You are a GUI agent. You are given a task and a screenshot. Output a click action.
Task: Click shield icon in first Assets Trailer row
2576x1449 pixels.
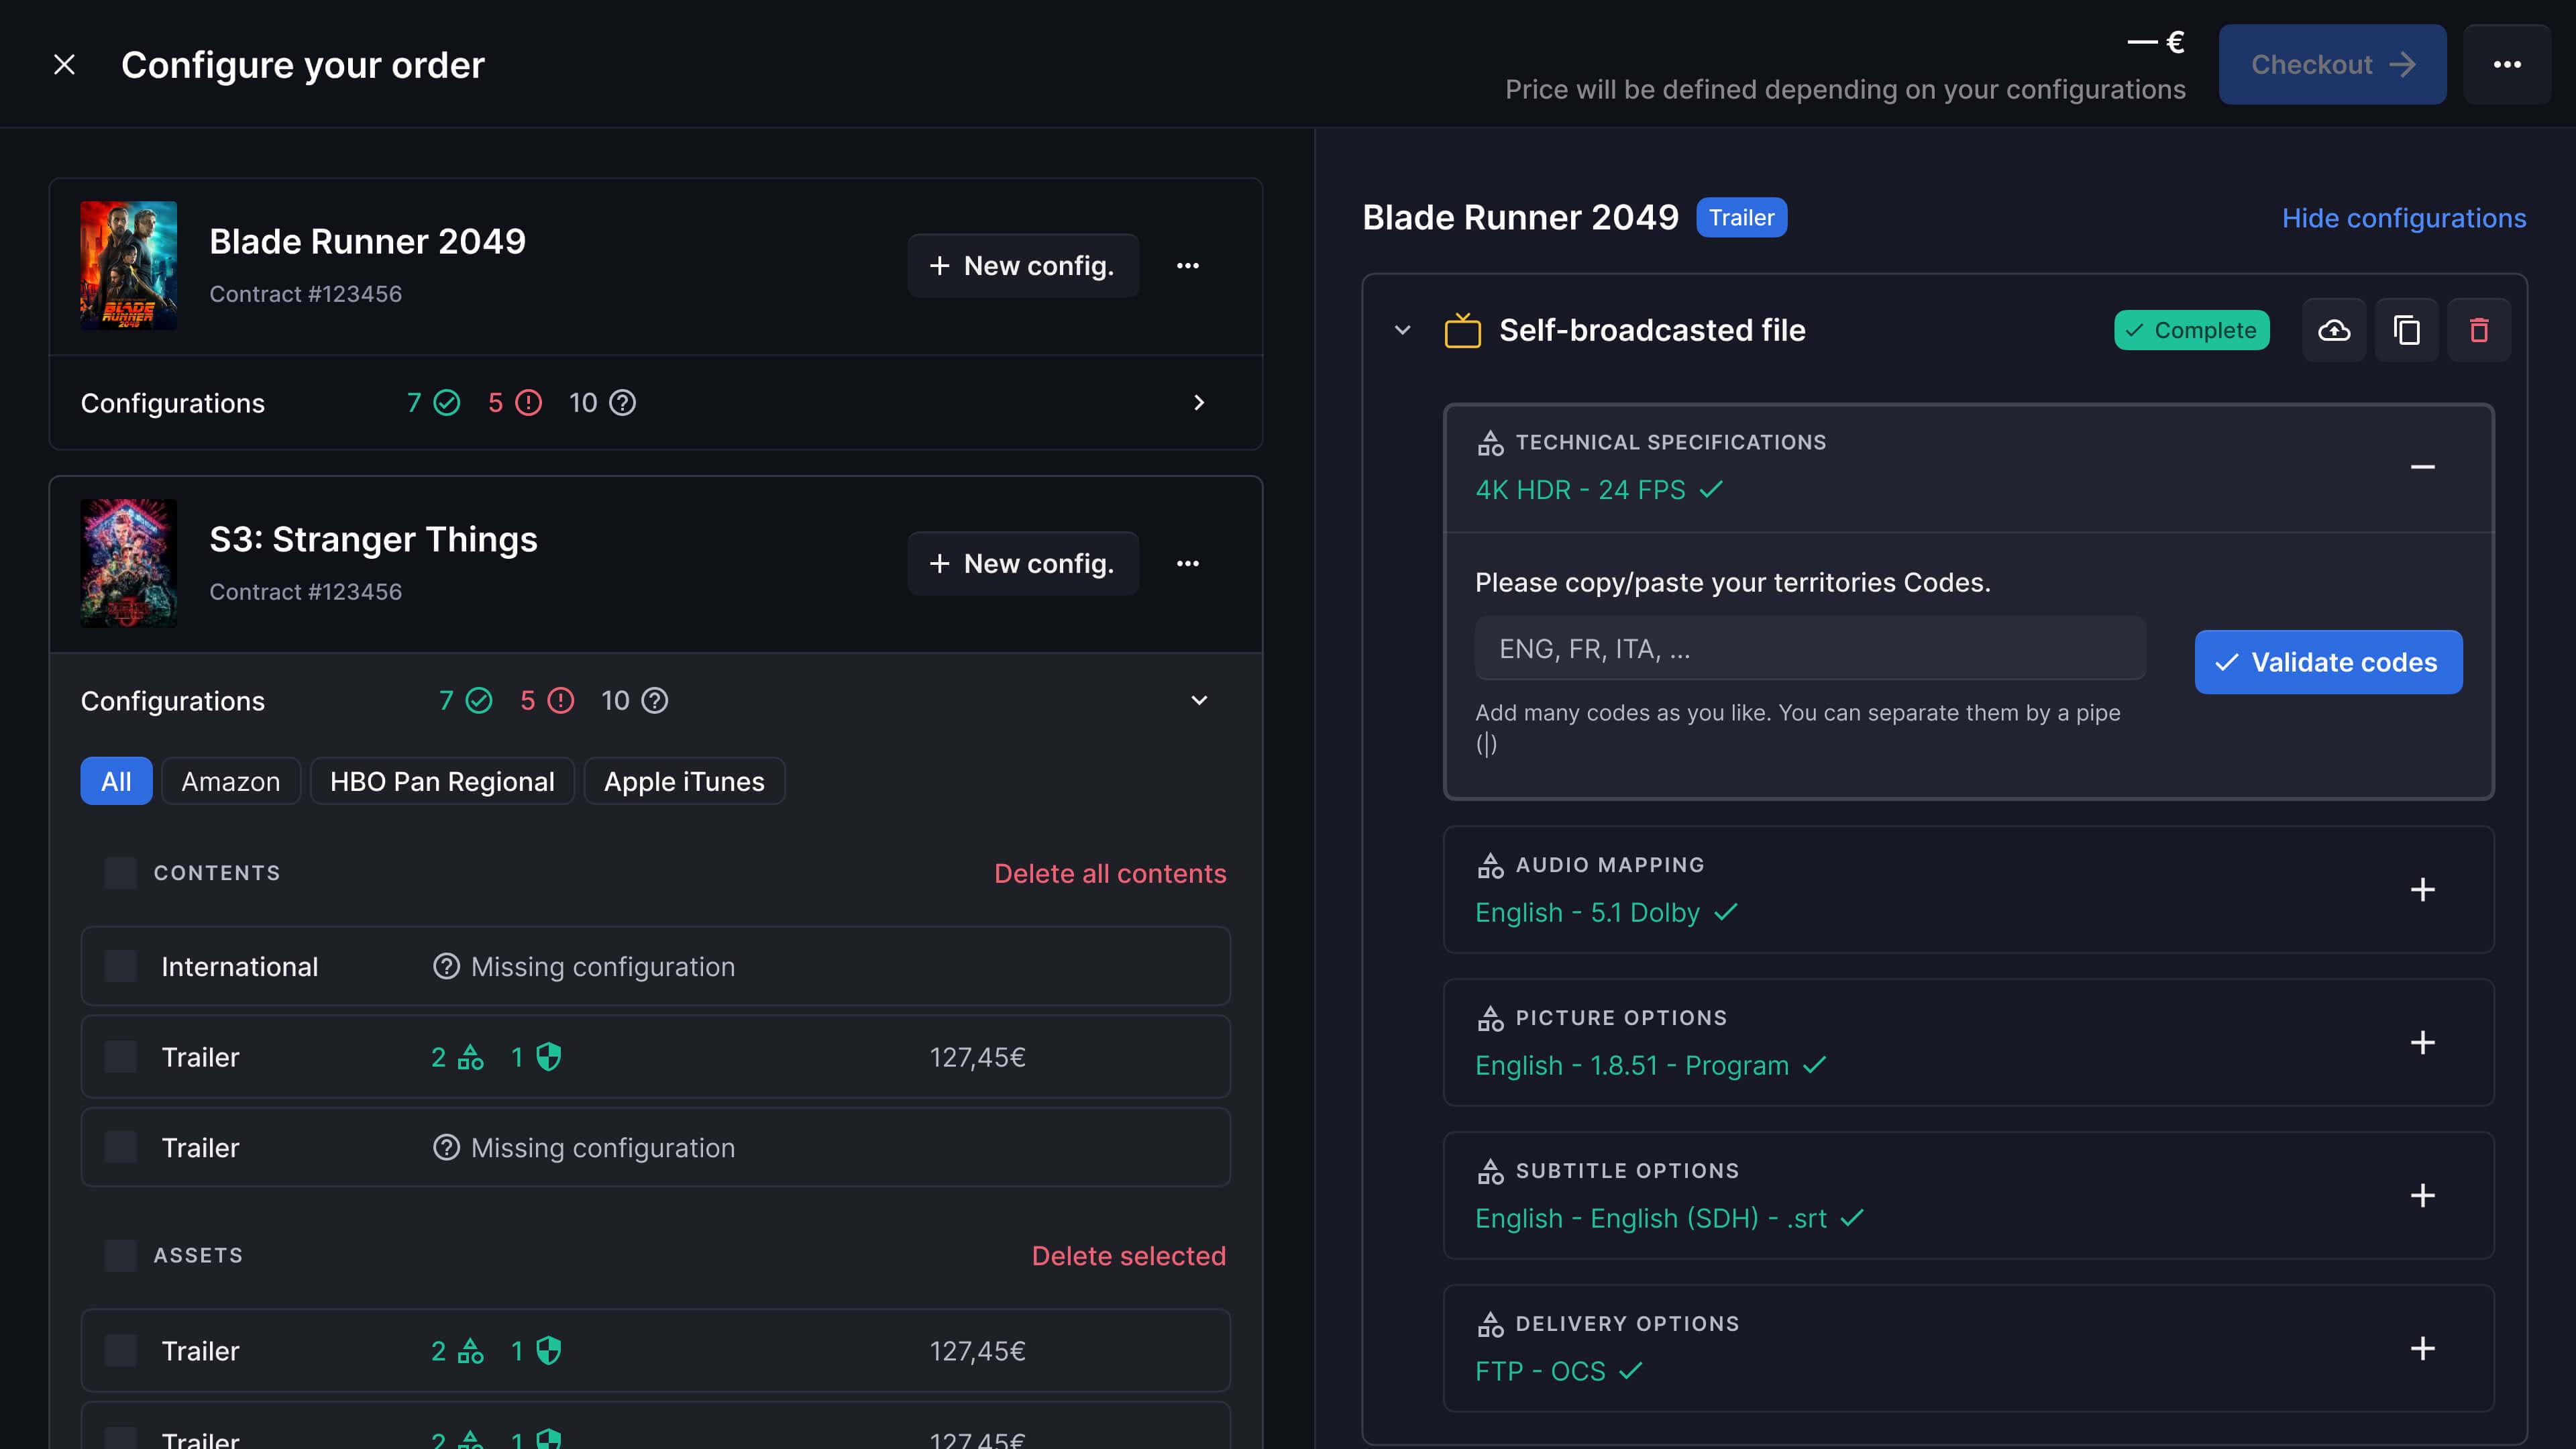coord(548,1351)
